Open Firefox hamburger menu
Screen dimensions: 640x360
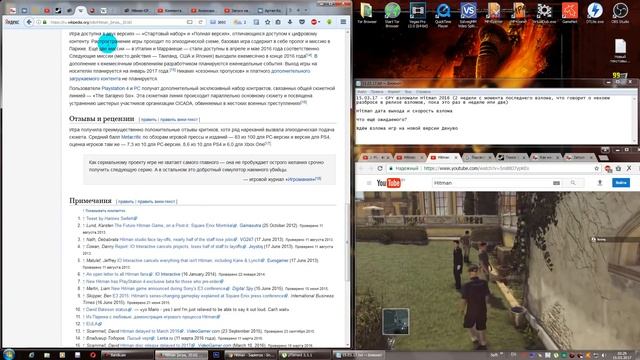point(343,22)
